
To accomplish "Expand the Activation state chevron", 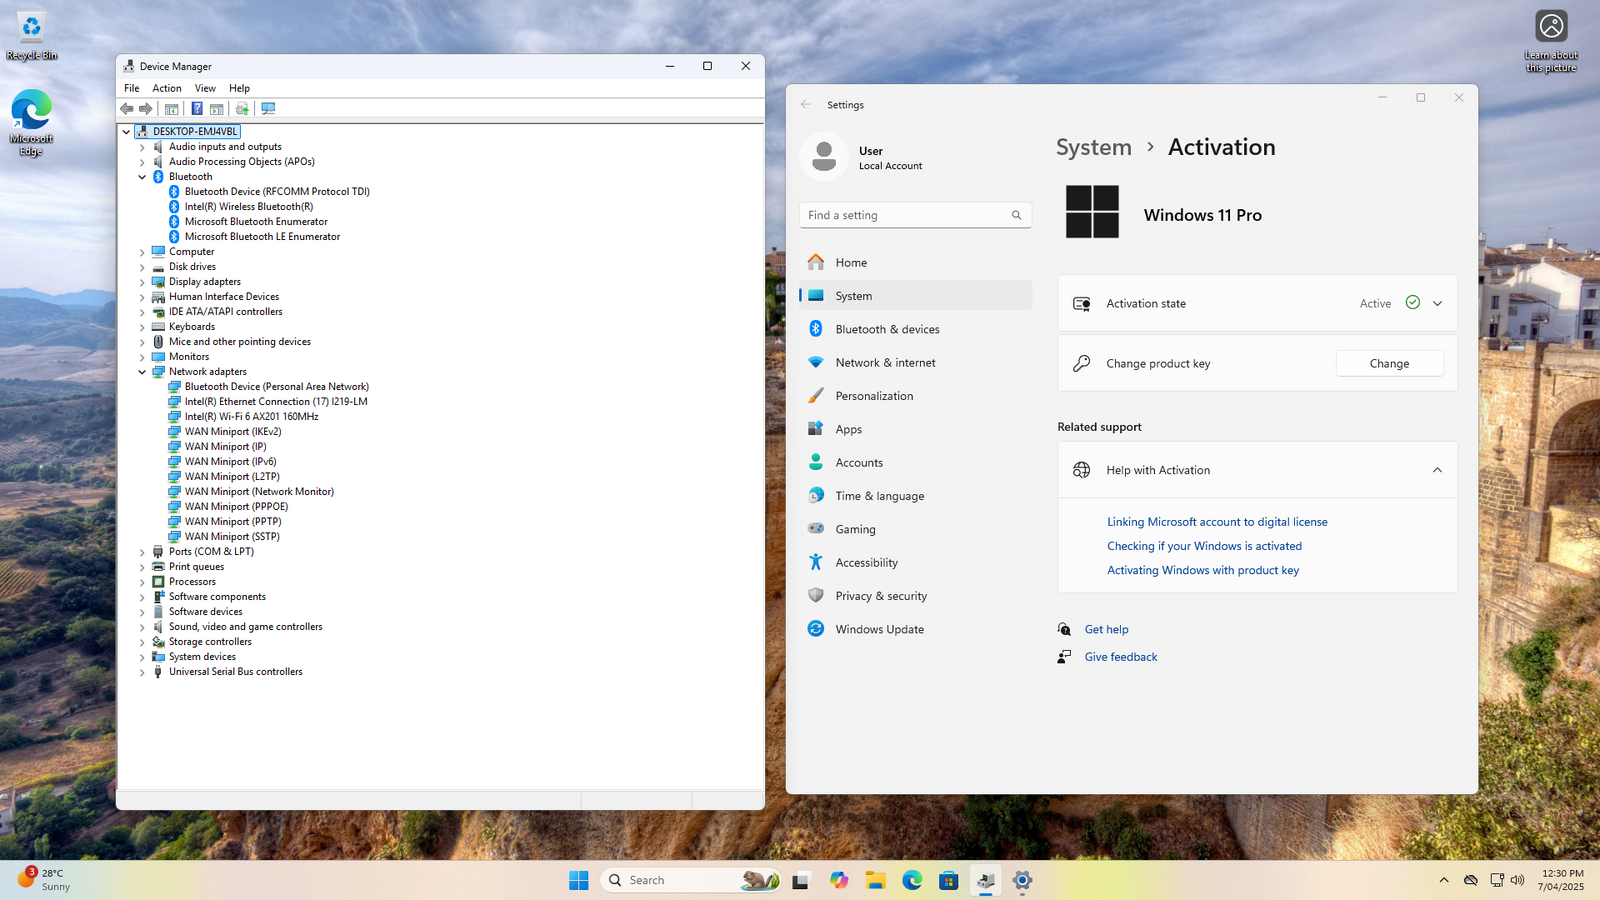I will tap(1437, 303).
